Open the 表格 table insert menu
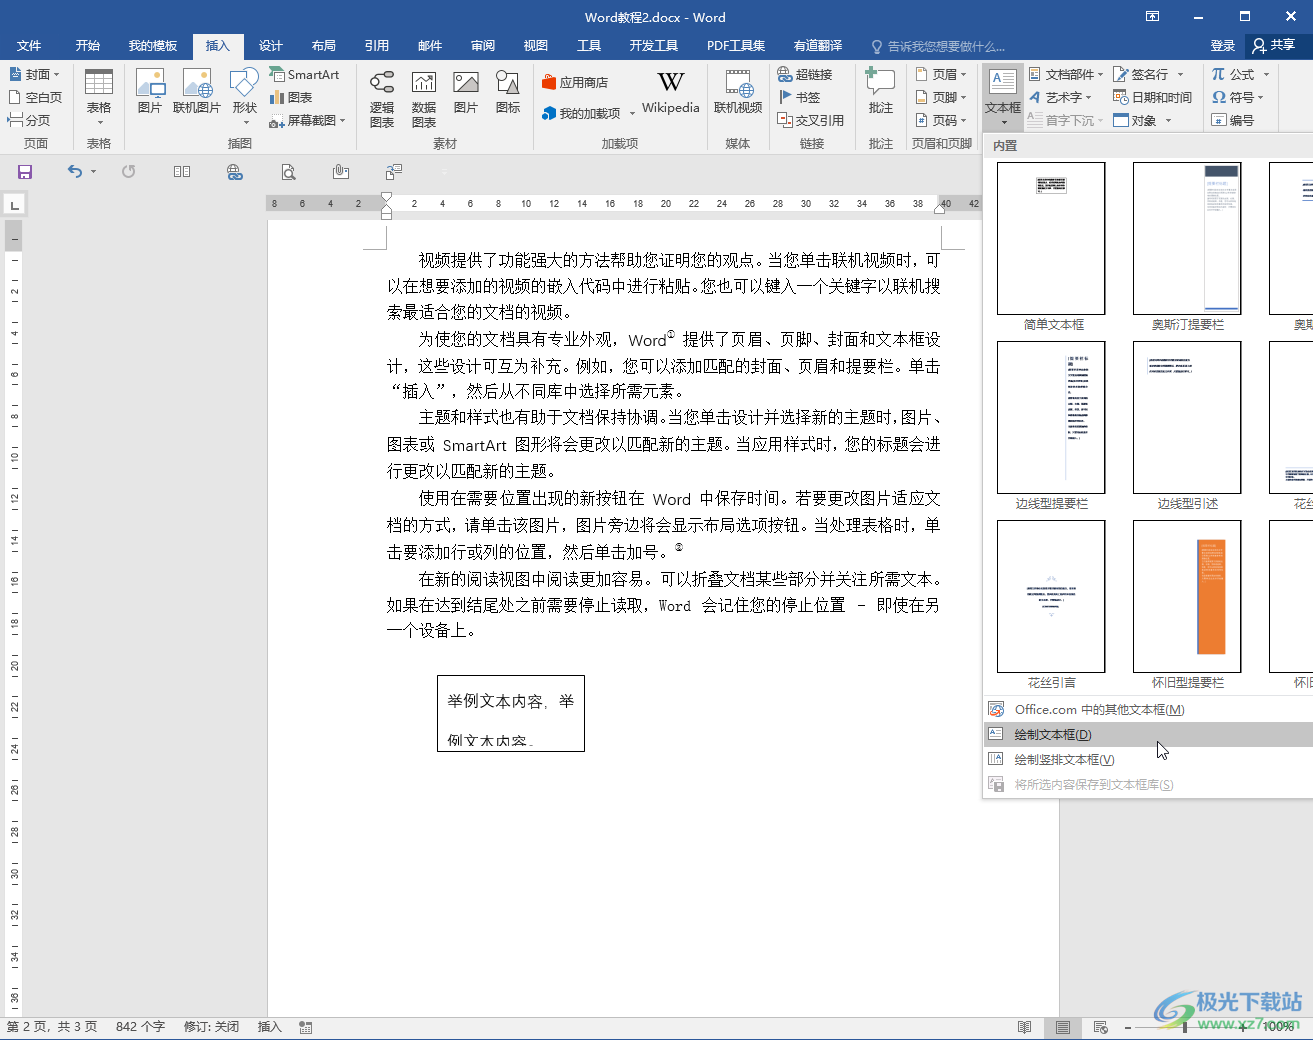 (x=99, y=98)
